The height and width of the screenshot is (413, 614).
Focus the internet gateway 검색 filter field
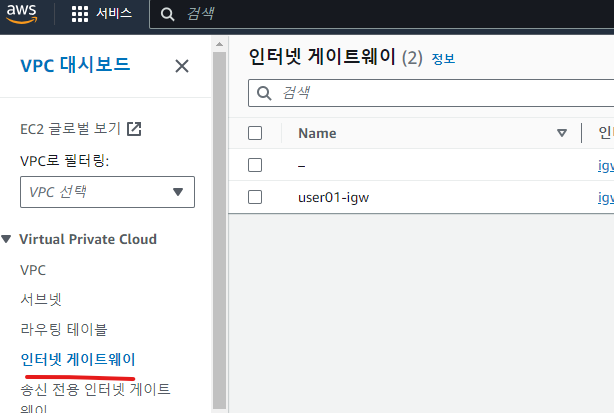pyautogui.click(x=431, y=93)
